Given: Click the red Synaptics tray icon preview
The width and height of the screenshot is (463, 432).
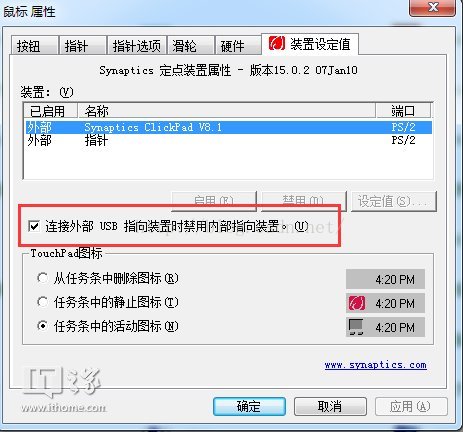Looking at the screenshot, I should 356,303.
